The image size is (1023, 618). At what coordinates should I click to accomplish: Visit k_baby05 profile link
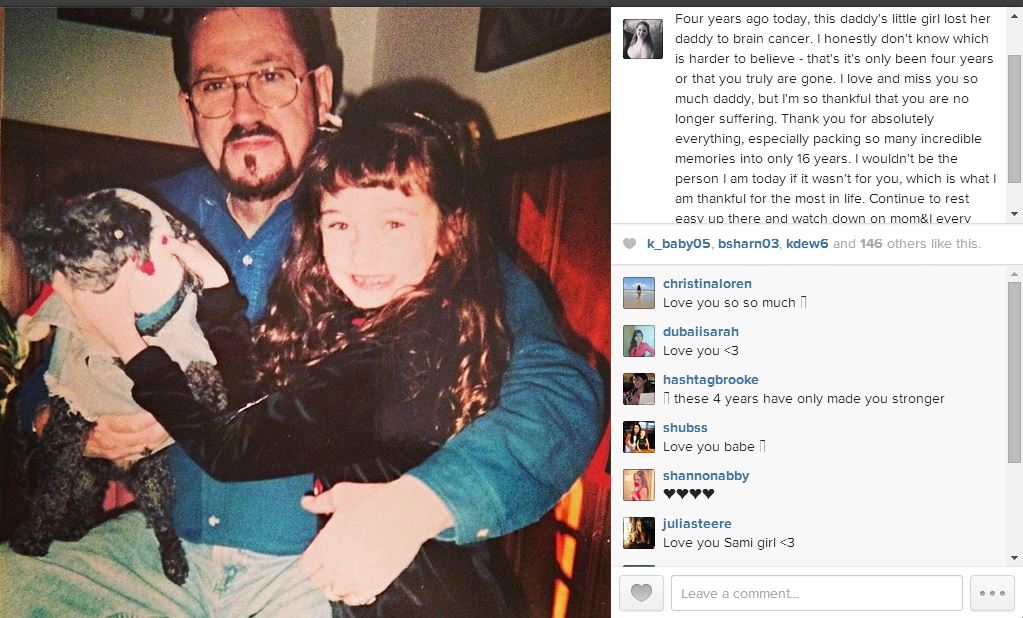pos(679,243)
